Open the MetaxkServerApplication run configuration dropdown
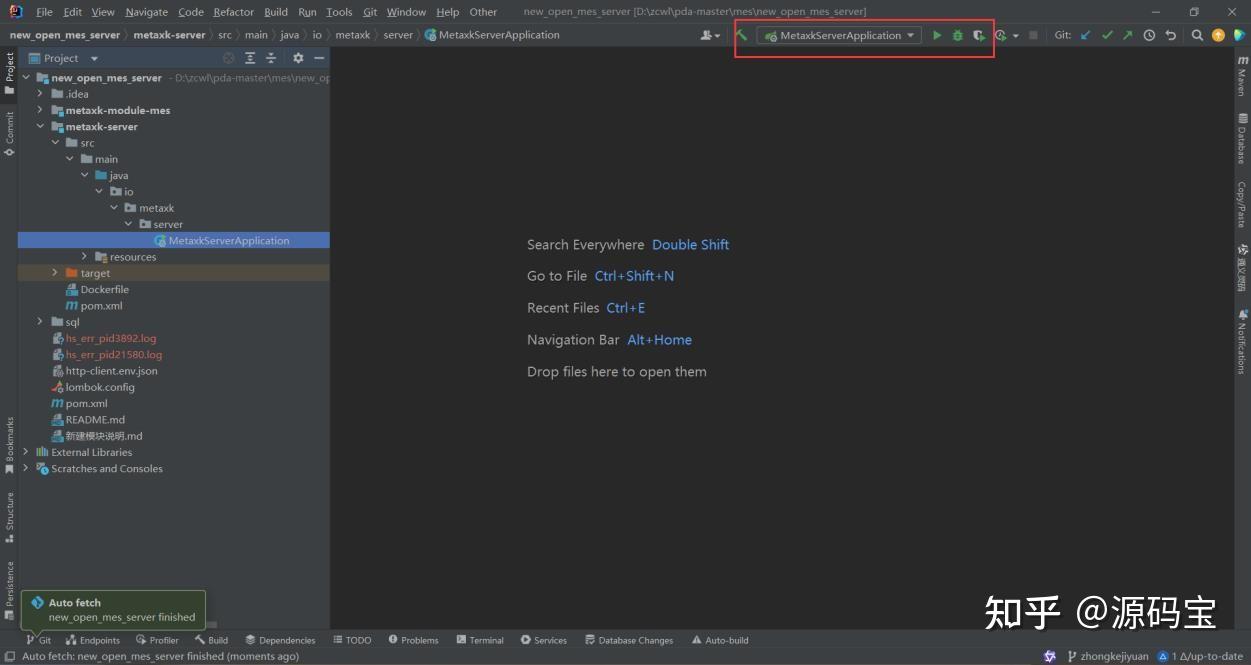This screenshot has height=665, width=1251. (x=839, y=35)
